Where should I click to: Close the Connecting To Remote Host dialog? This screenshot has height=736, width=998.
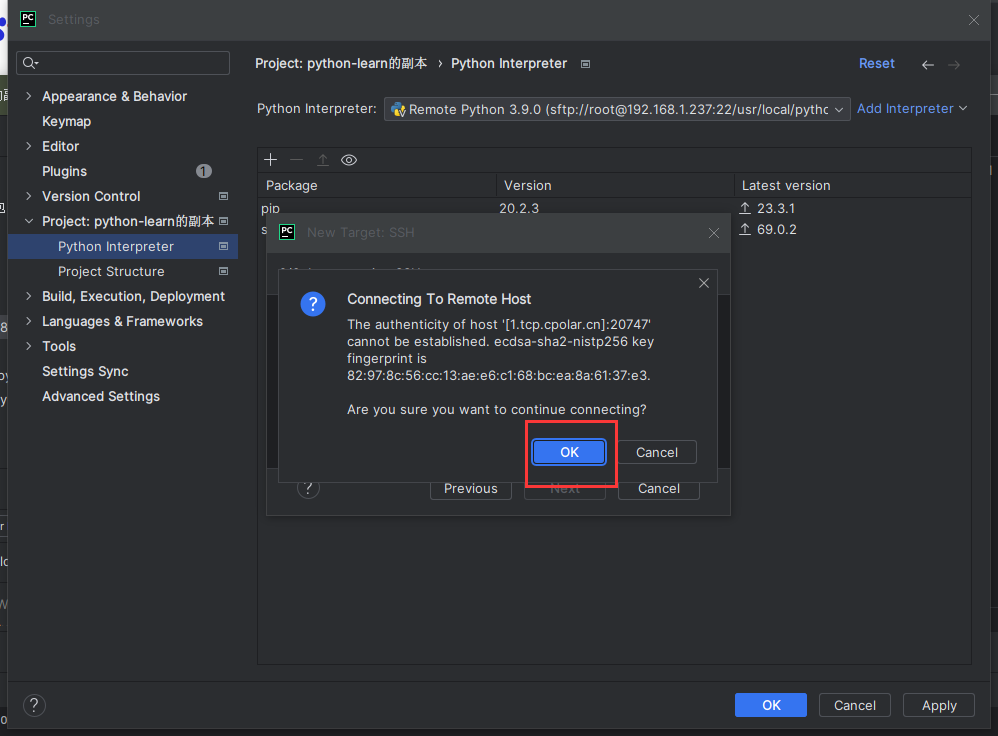click(704, 283)
